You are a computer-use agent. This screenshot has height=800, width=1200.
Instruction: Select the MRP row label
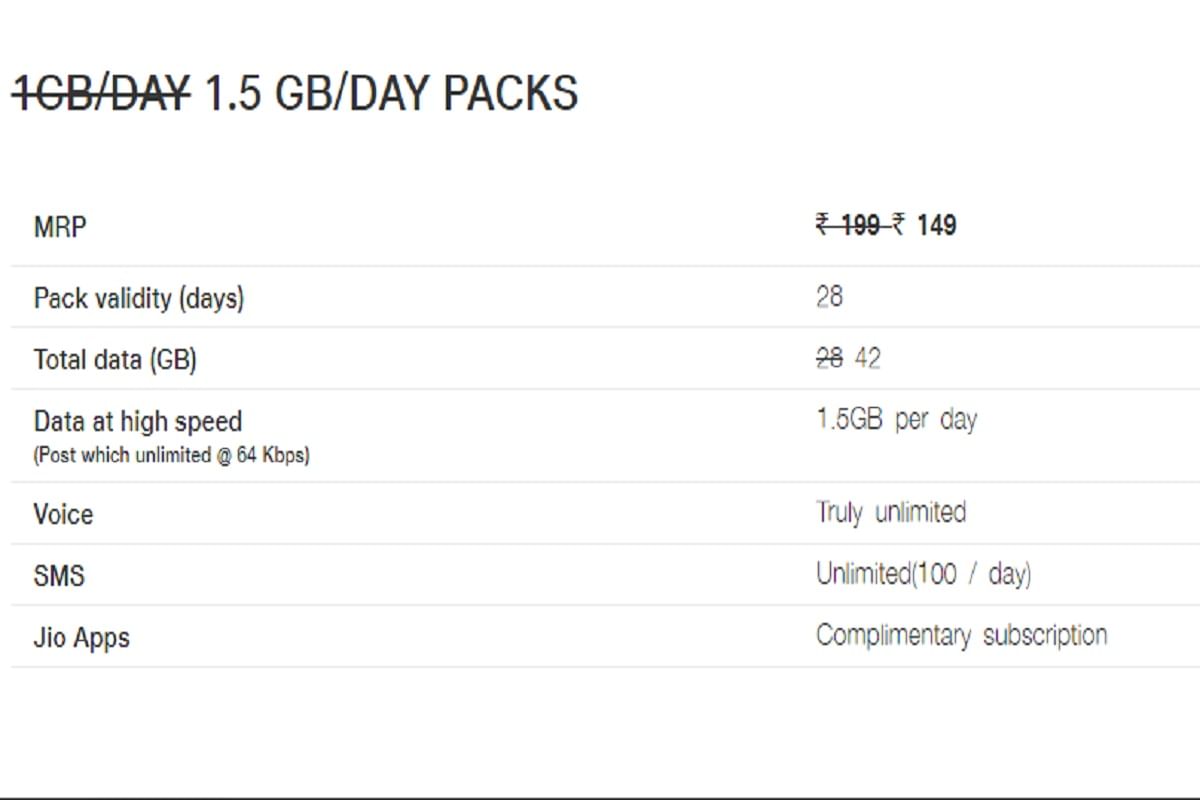60,227
